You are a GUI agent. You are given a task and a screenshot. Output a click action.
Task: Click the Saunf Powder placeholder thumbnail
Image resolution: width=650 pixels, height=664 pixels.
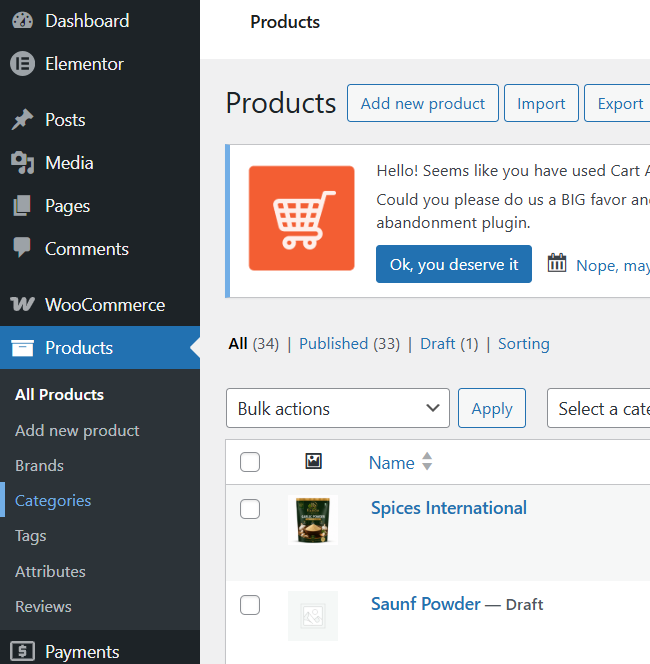point(313,616)
